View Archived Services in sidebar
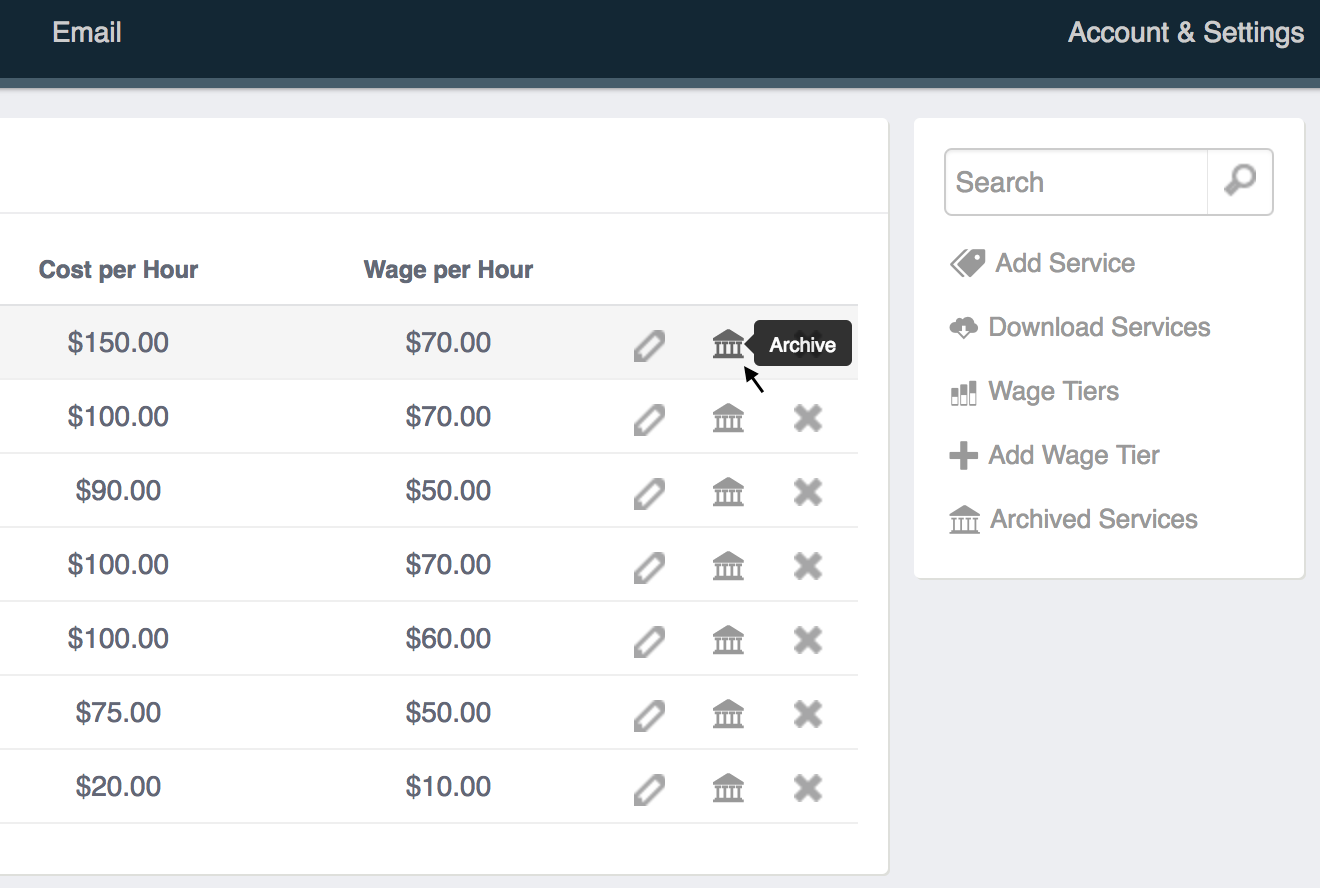 [1093, 519]
